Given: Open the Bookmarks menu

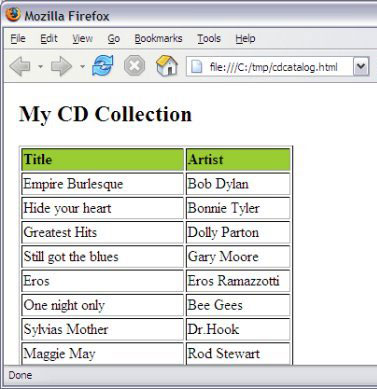Looking at the screenshot, I should point(158,39).
